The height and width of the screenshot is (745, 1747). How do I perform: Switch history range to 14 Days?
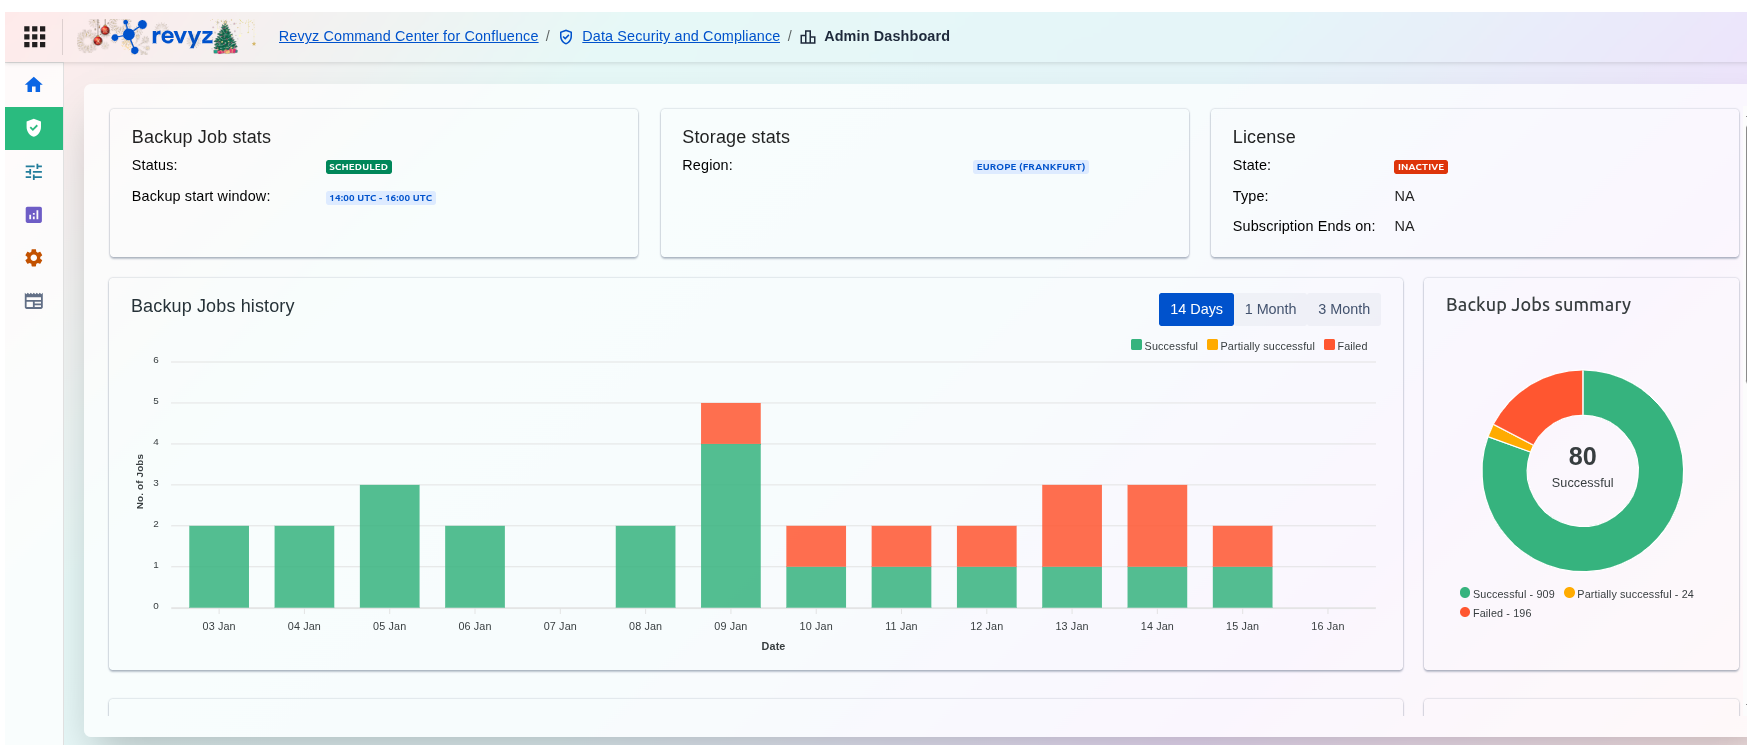point(1196,309)
